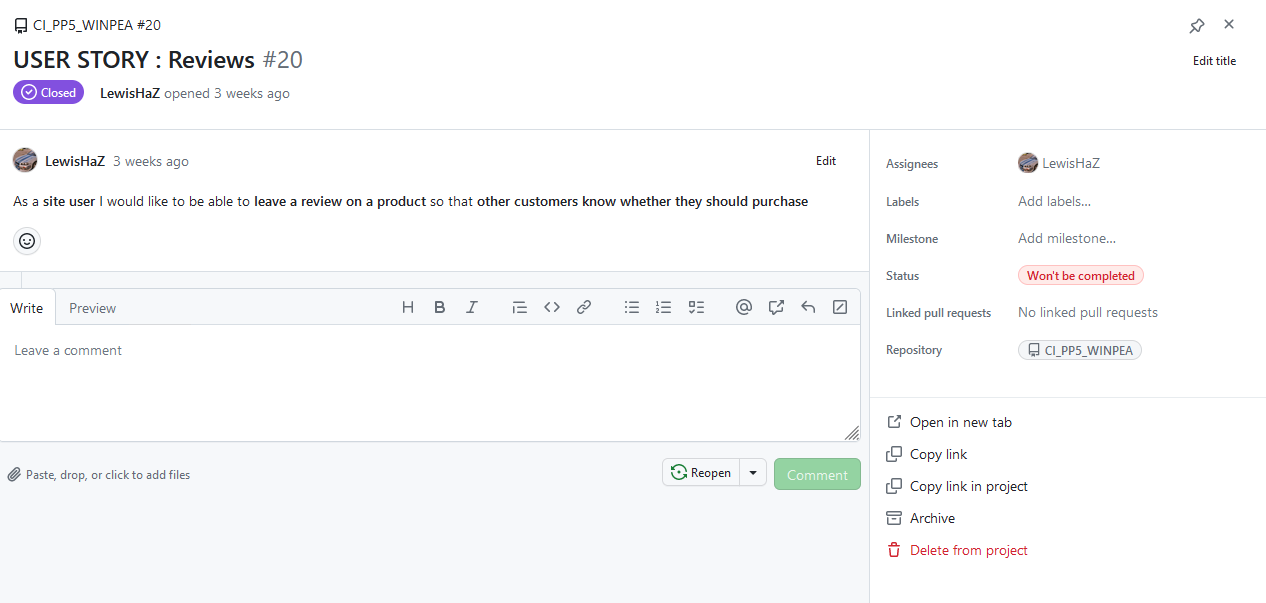The width and height of the screenshot is (1266, 603).
Task: Click the Assignees label
Action: coord(912,164)
